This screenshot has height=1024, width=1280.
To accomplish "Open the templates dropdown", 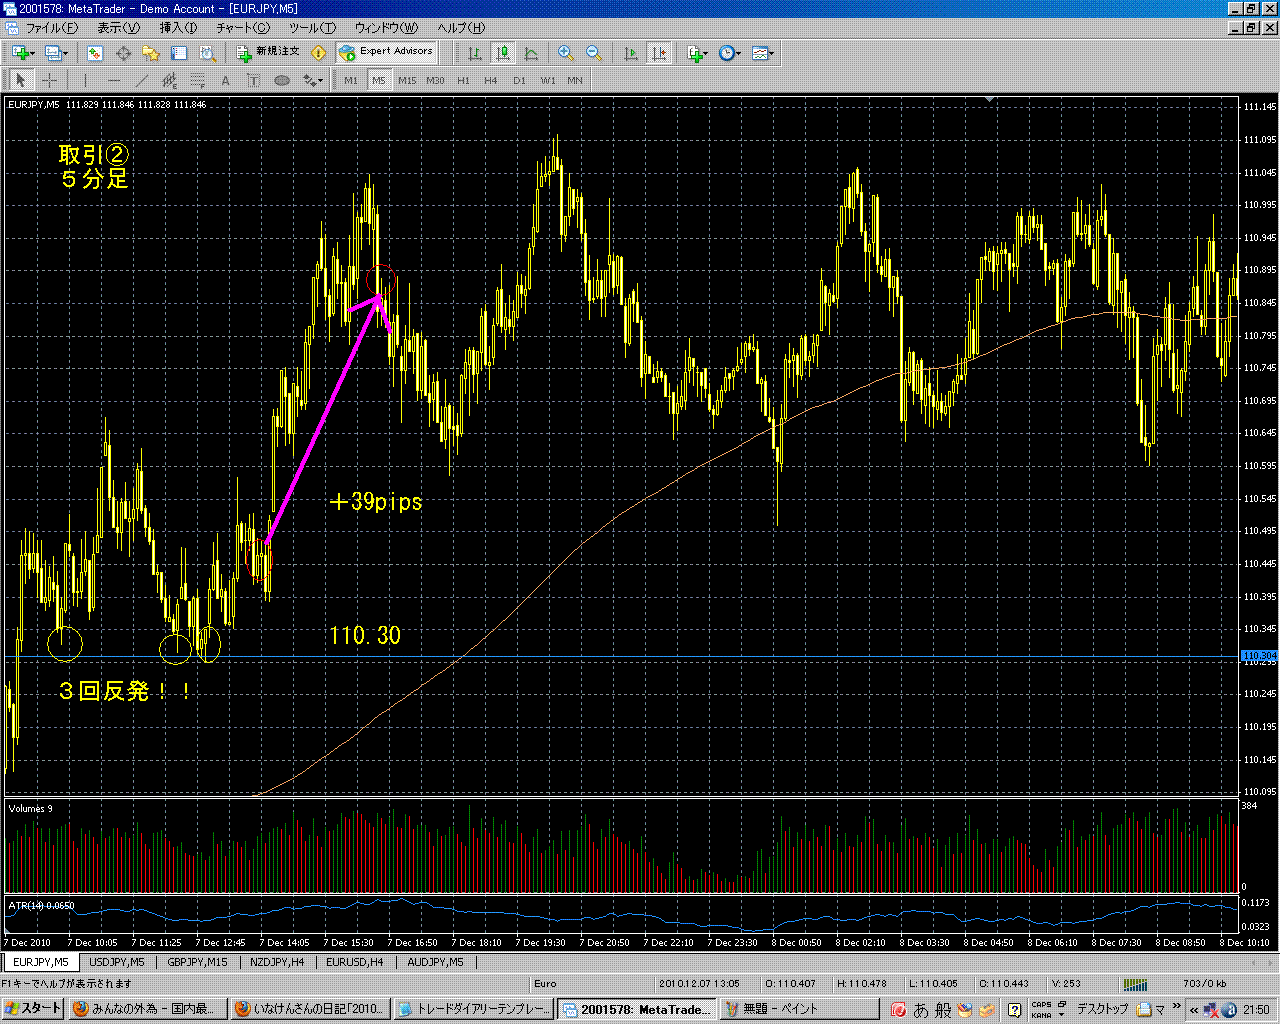I will 764,53.
